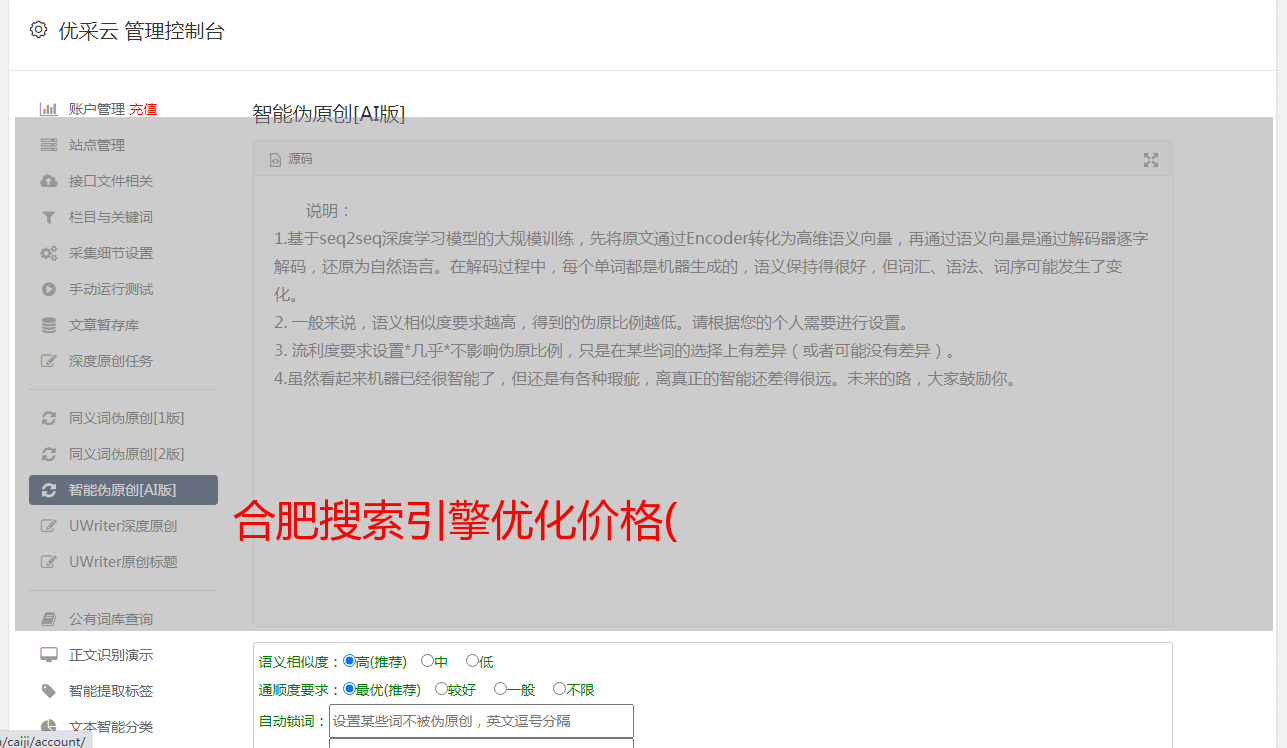
Task: Open UWriter深度原创 page
Action: pyautogui.click(x=123, y=526)
